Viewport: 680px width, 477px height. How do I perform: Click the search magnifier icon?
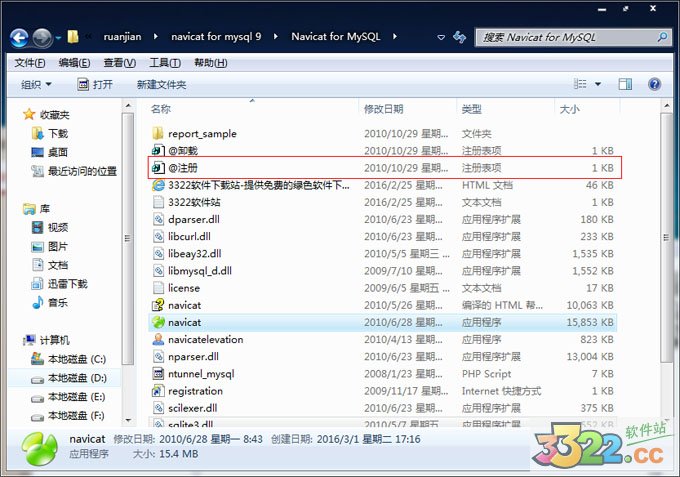pyautogui.click(x=662, y=37)
